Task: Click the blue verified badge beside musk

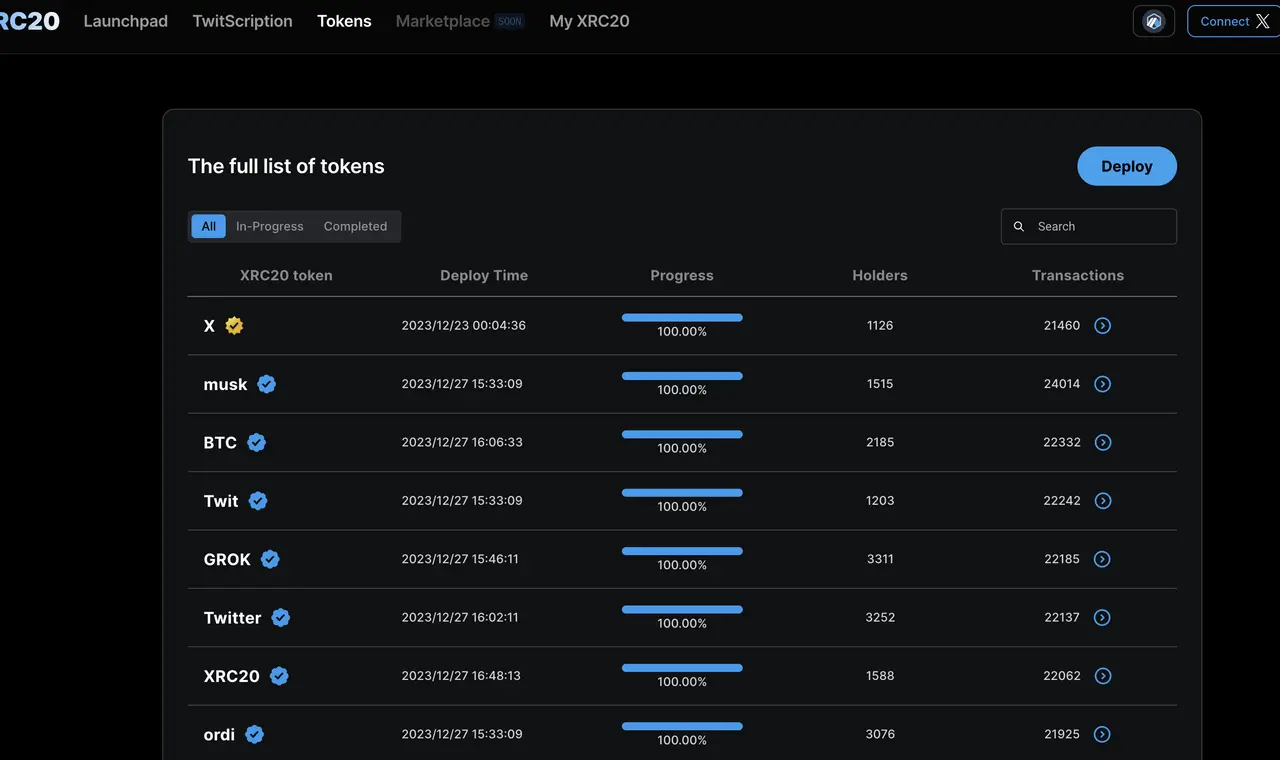Action: point(266,384)
